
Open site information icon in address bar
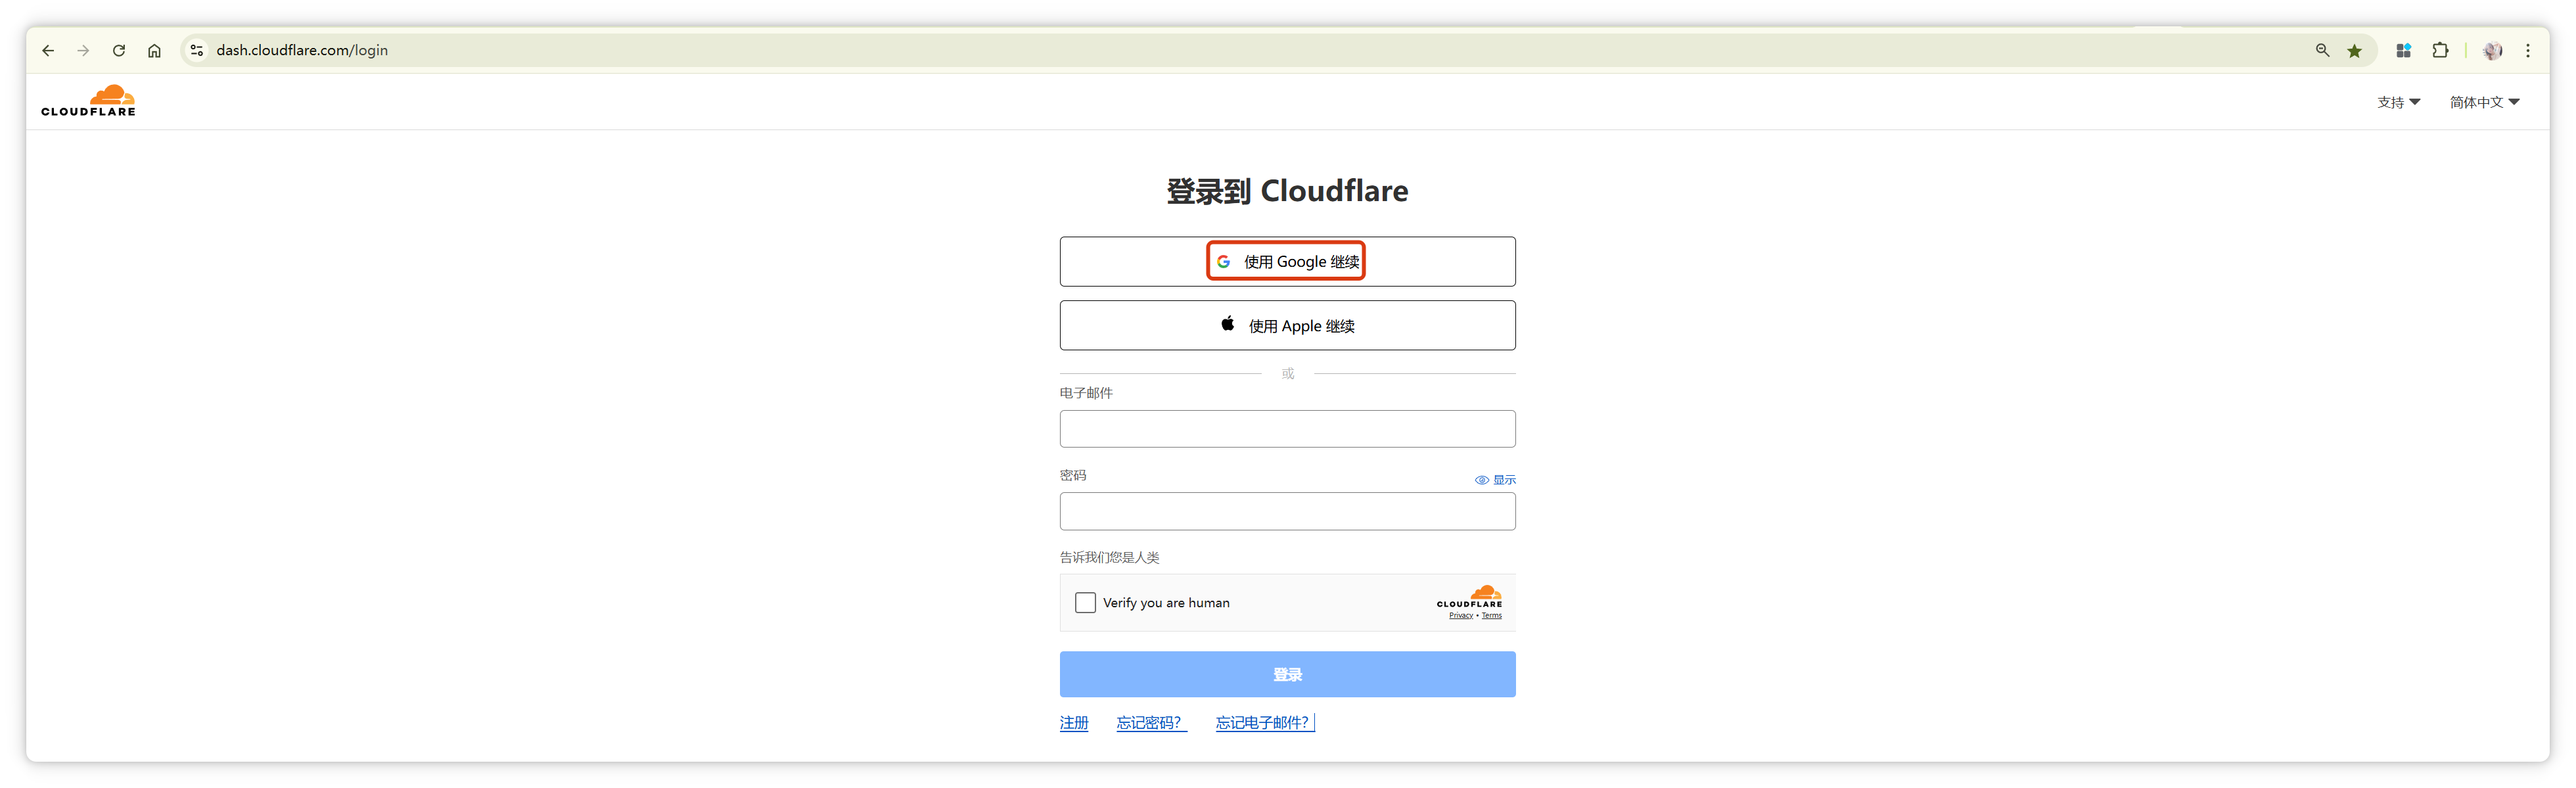pyautogui.click(x=197, y=51)
